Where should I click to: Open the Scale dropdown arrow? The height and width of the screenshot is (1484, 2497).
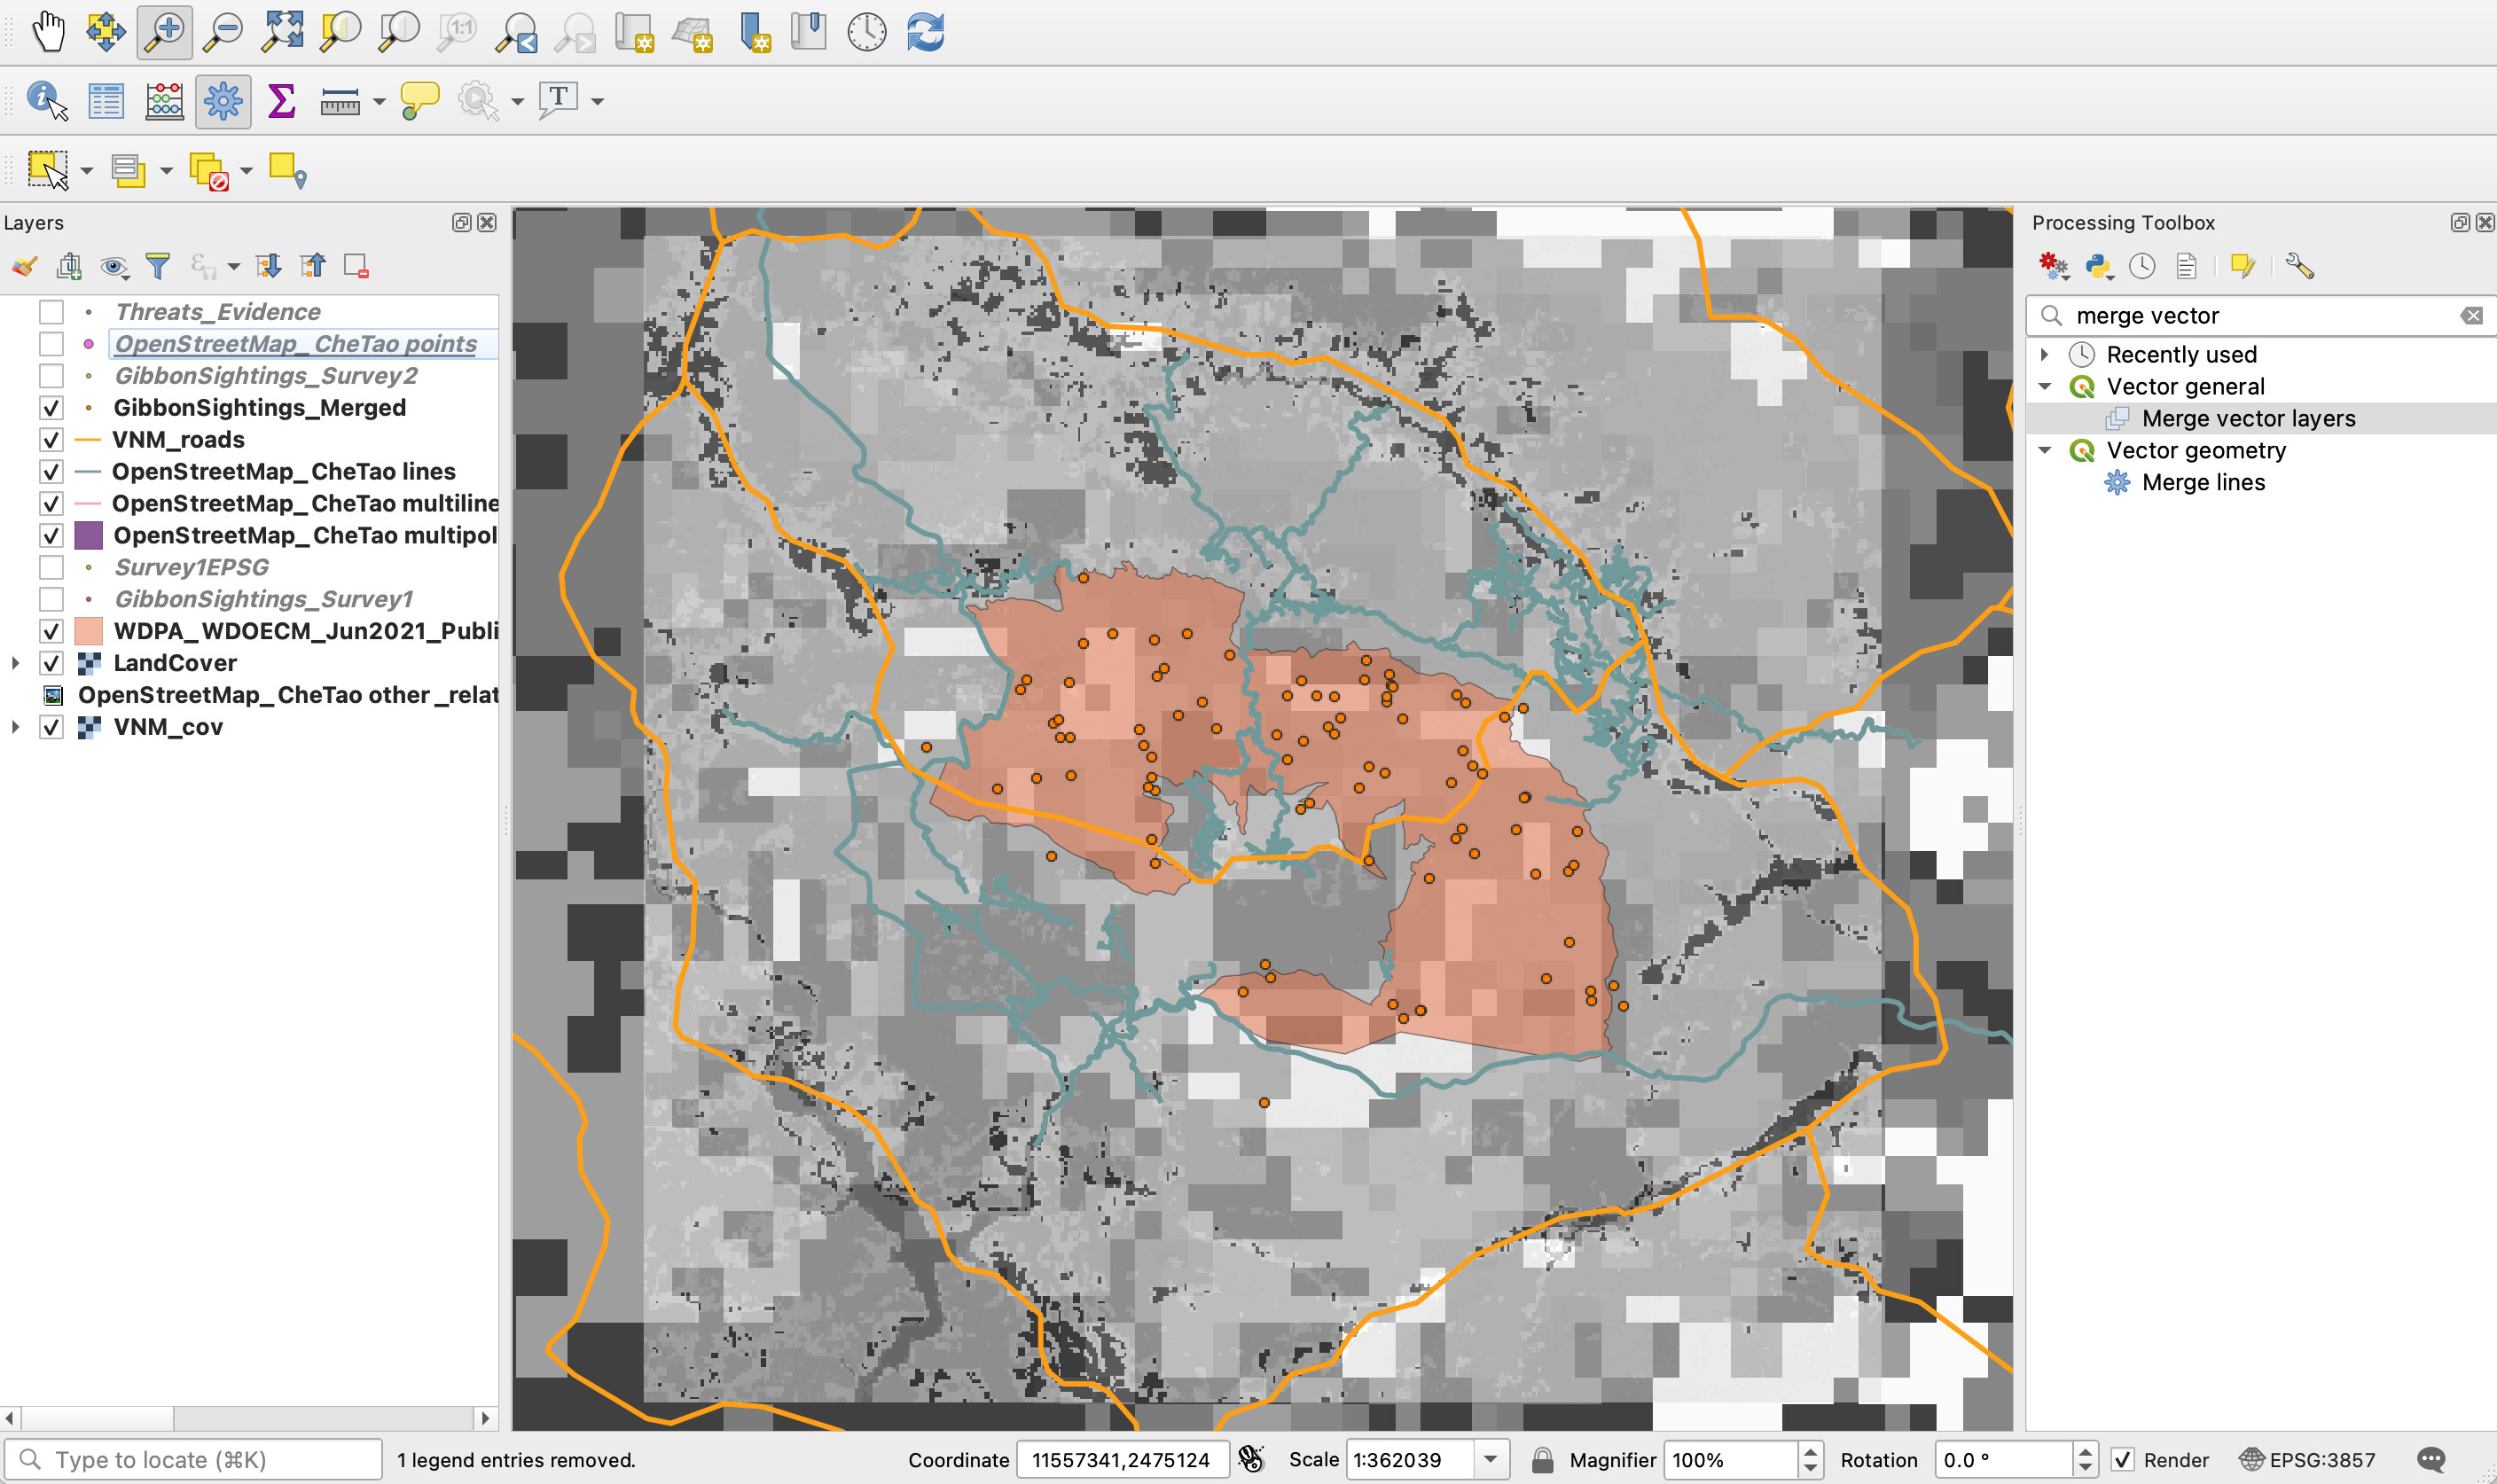[1490, 1459]
